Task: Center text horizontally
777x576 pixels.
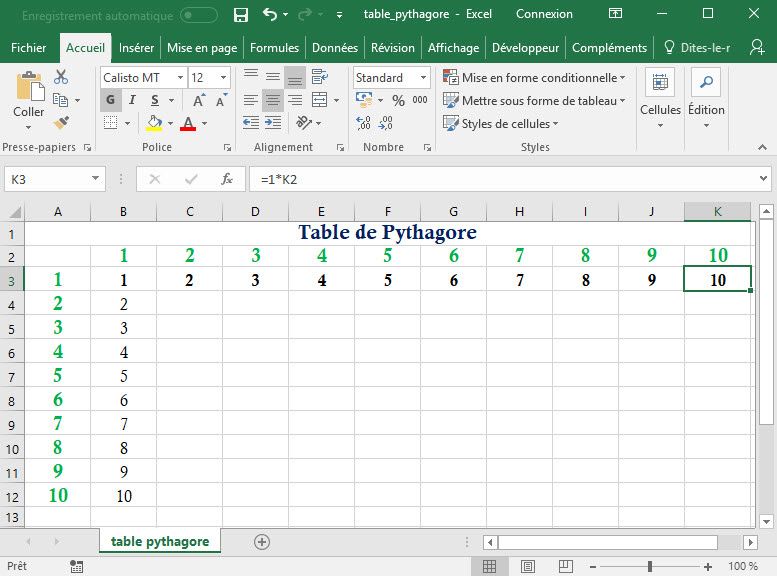Action: [x=273, y=100]
